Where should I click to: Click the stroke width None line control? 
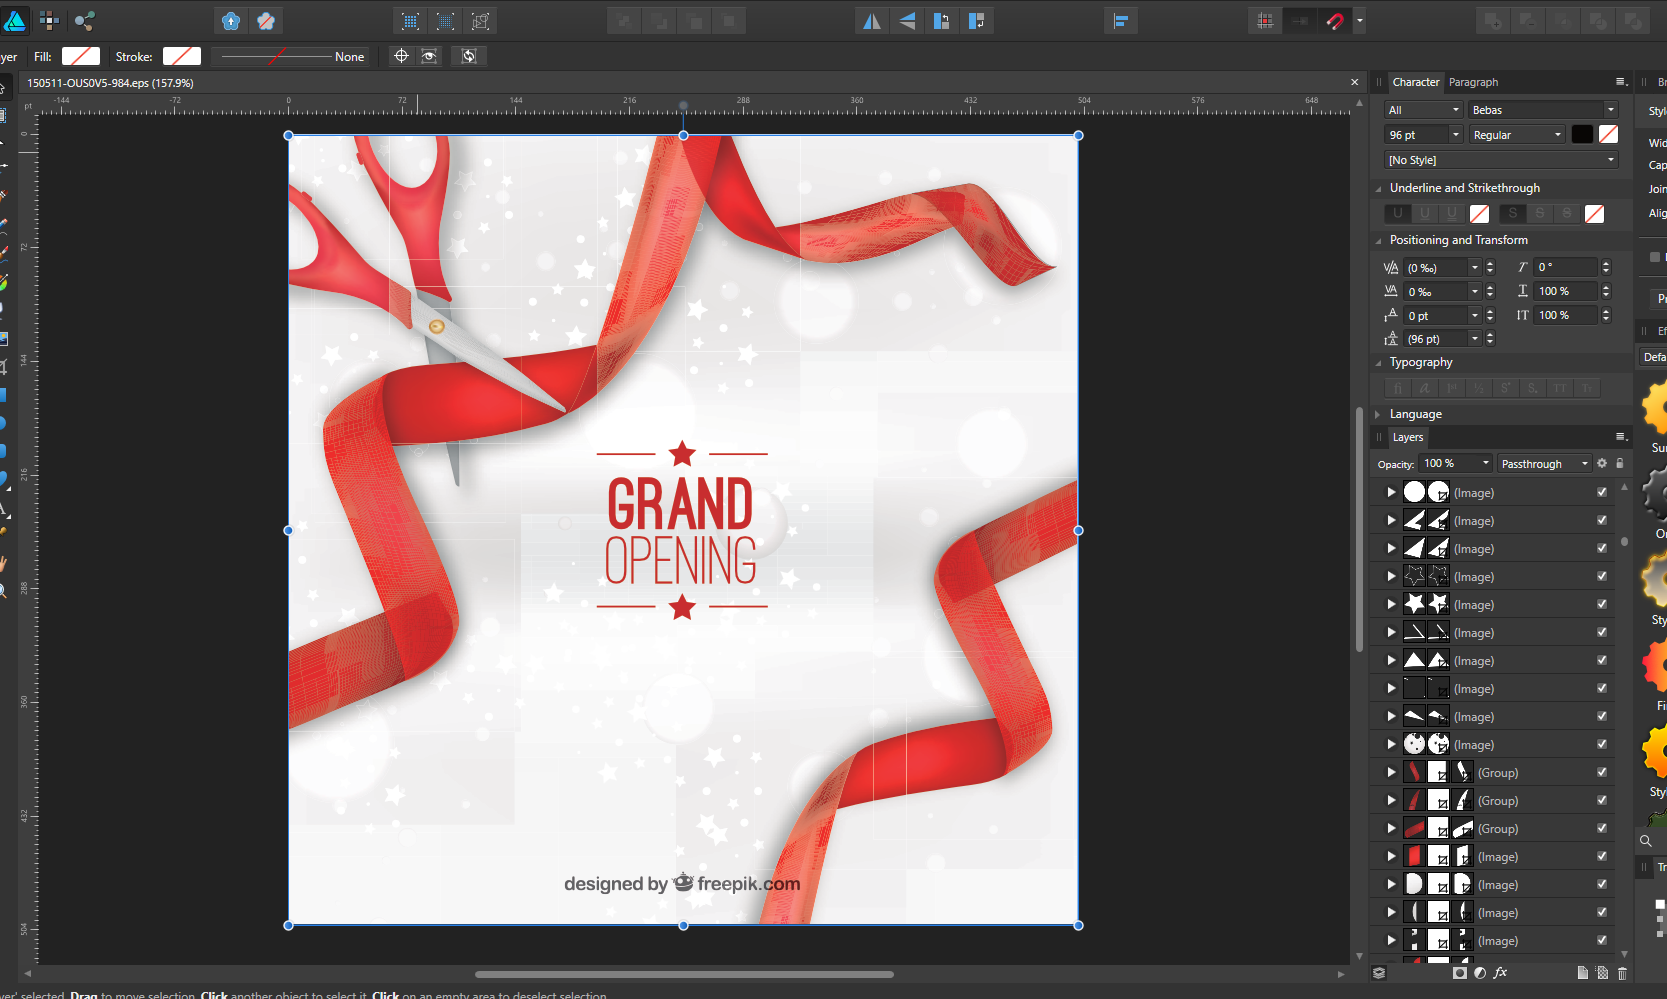[x=290, y=57]
